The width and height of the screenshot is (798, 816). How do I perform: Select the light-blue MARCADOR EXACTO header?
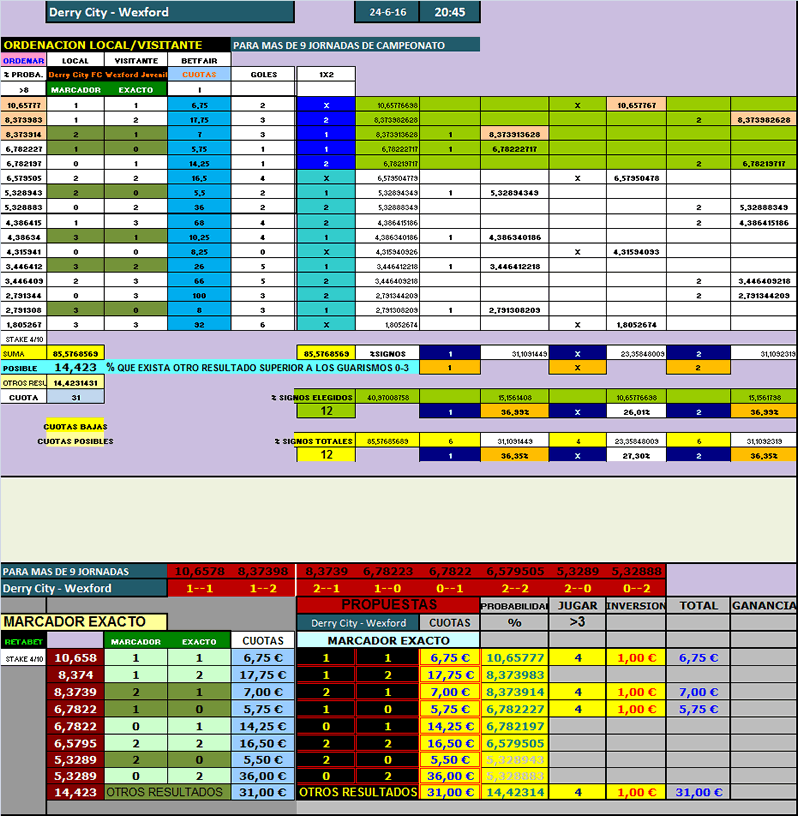pyautogui.click(x=388, y=641)
